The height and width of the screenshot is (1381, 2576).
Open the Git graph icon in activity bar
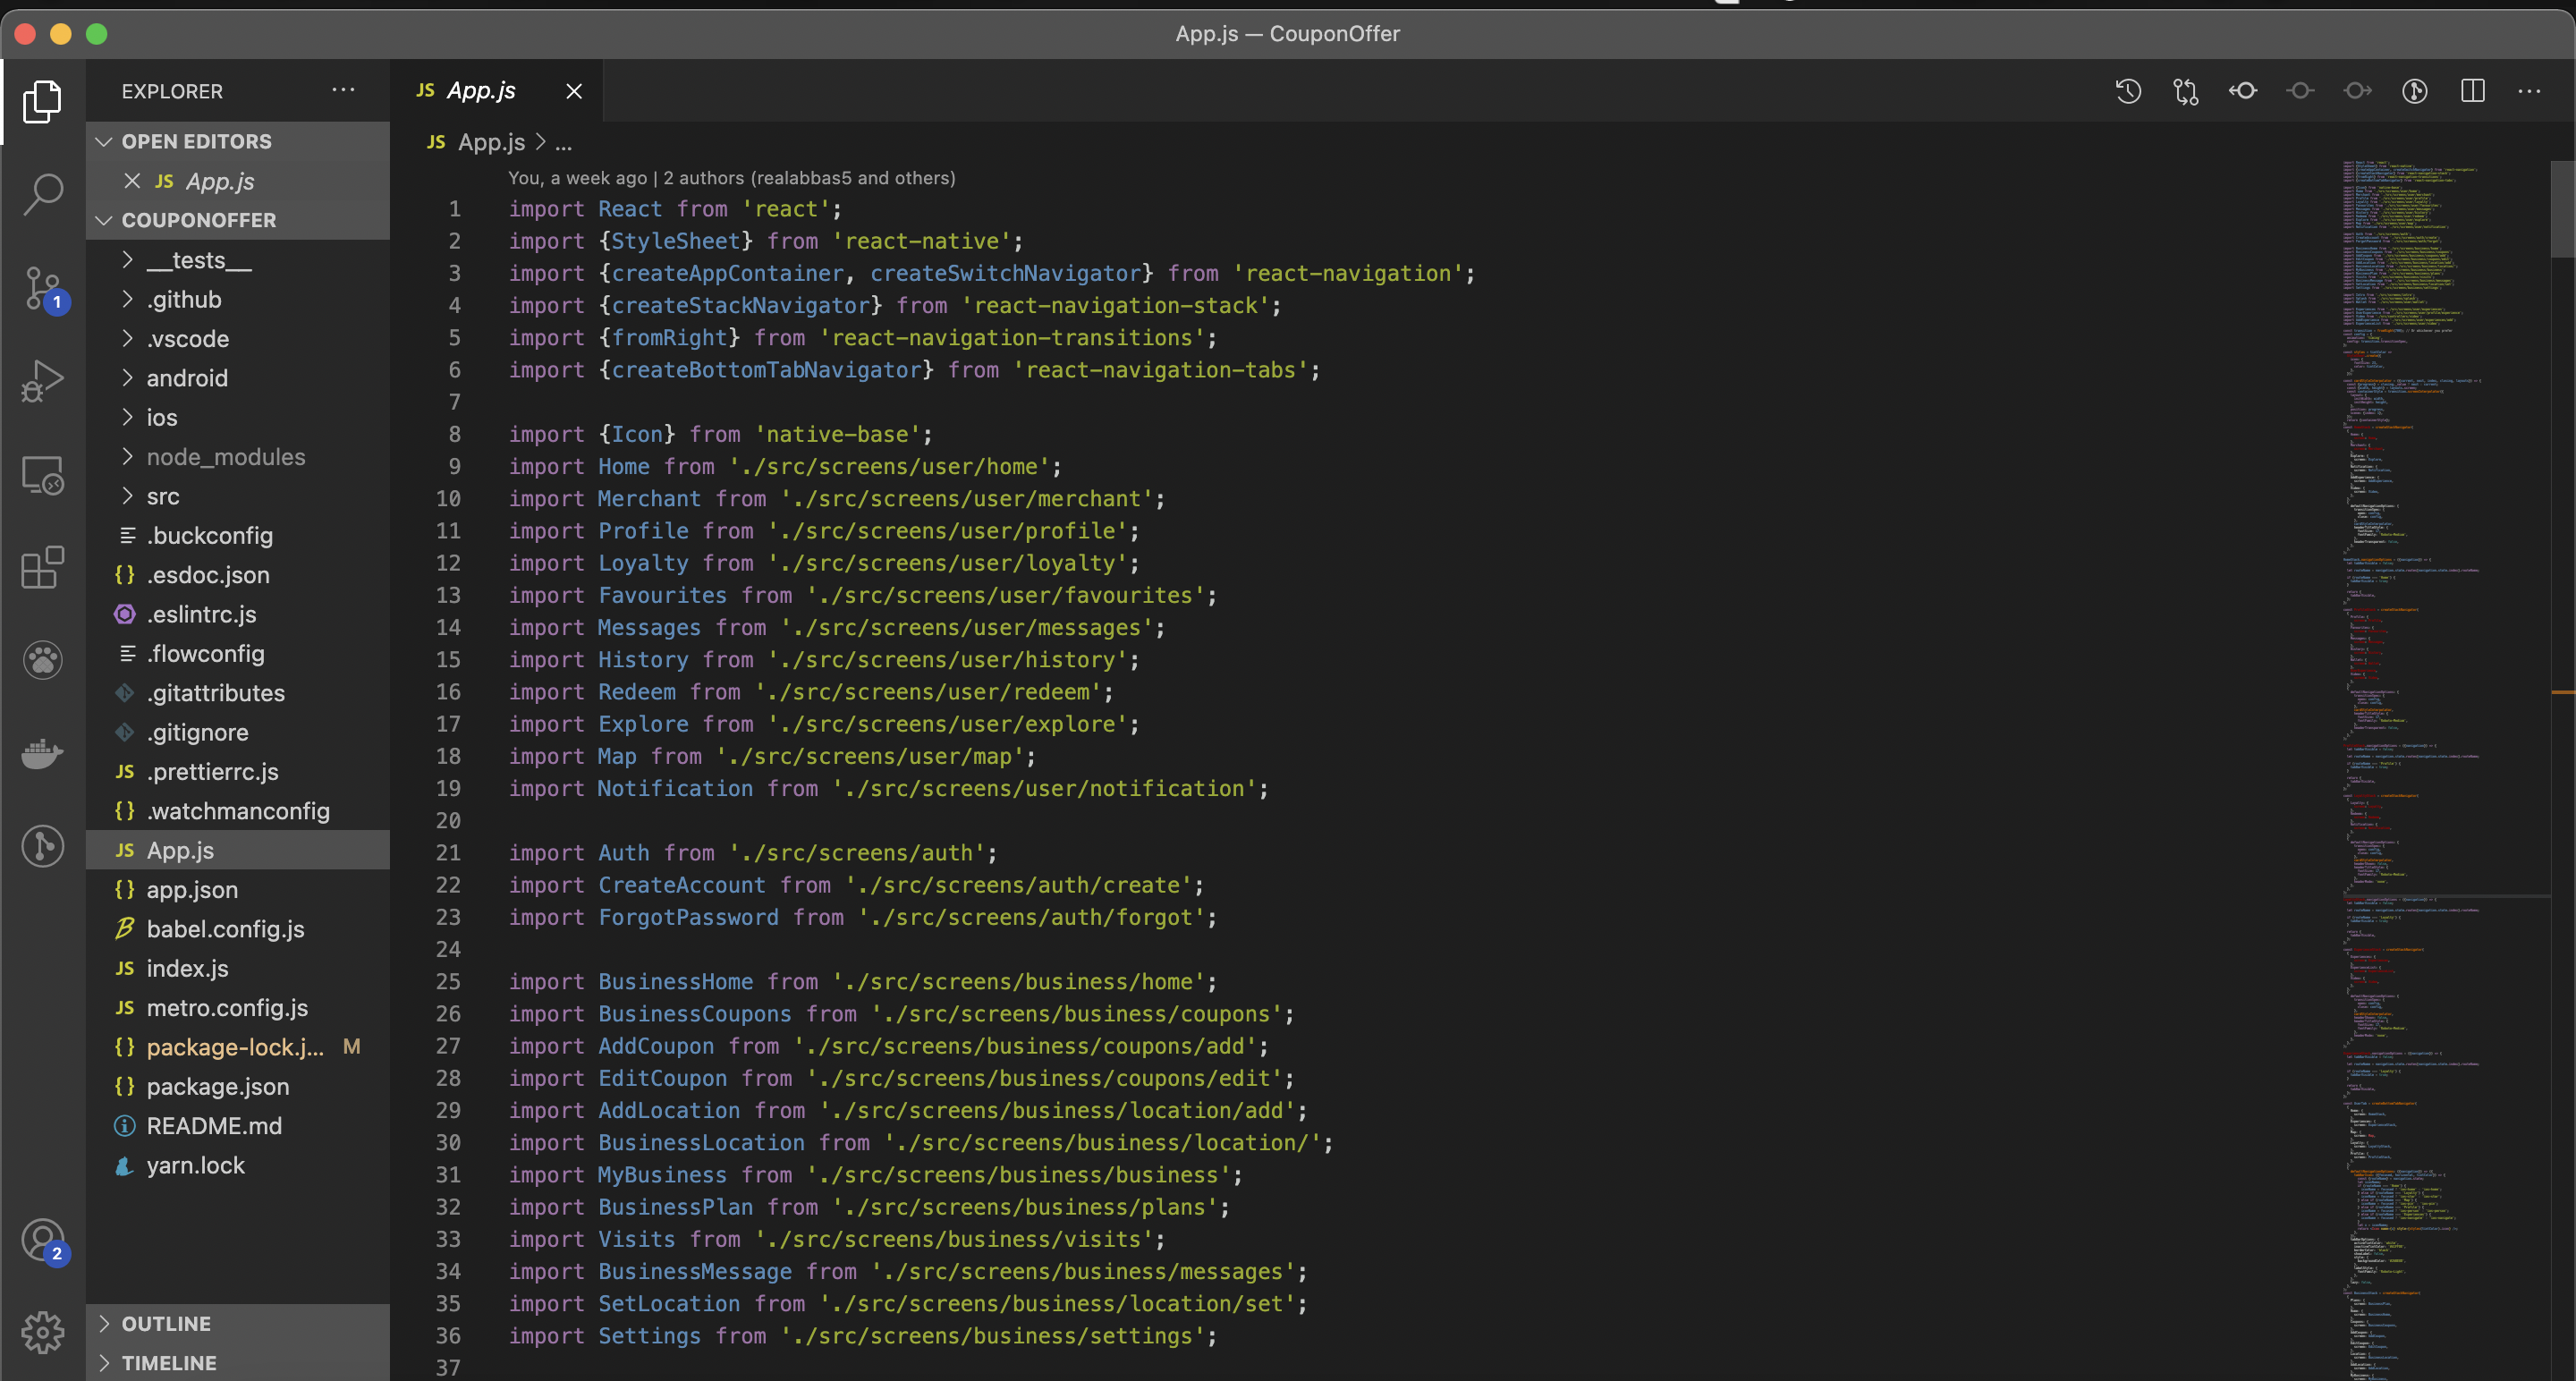point(42,846)
